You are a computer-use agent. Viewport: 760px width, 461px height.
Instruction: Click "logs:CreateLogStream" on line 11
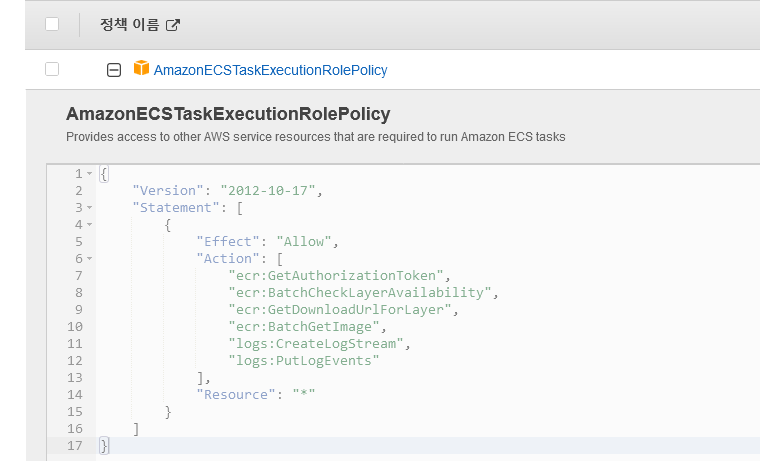tap(316, 343)
